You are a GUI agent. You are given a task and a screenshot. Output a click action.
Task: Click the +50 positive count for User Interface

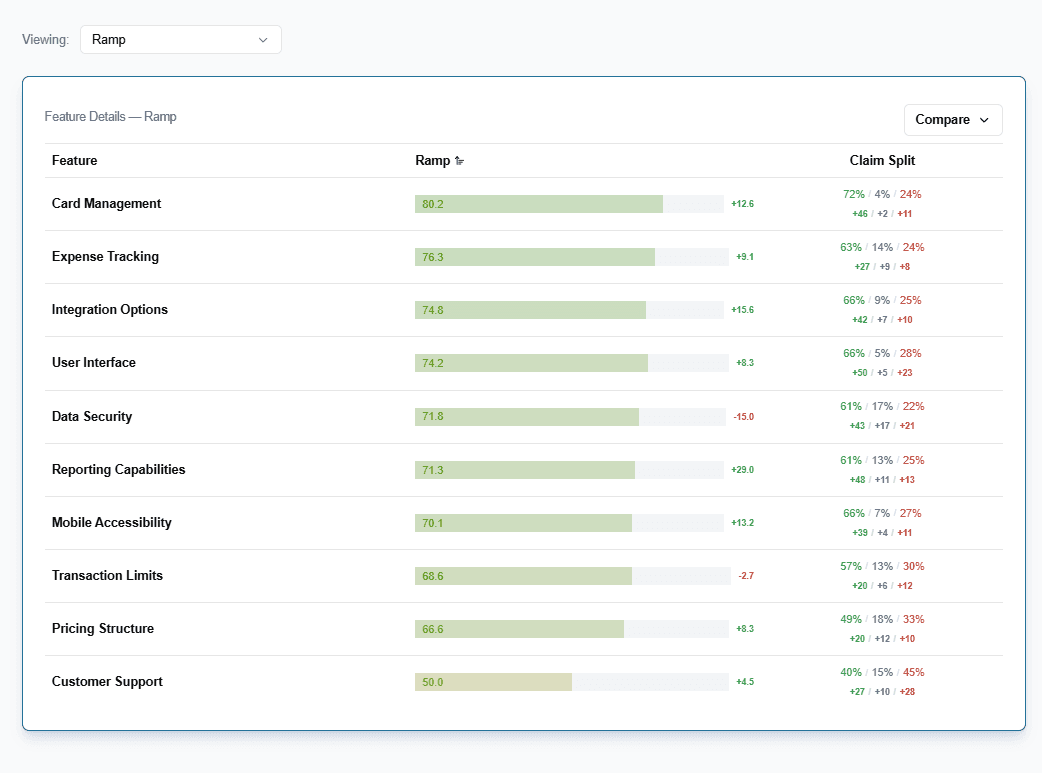coord(860,373)
